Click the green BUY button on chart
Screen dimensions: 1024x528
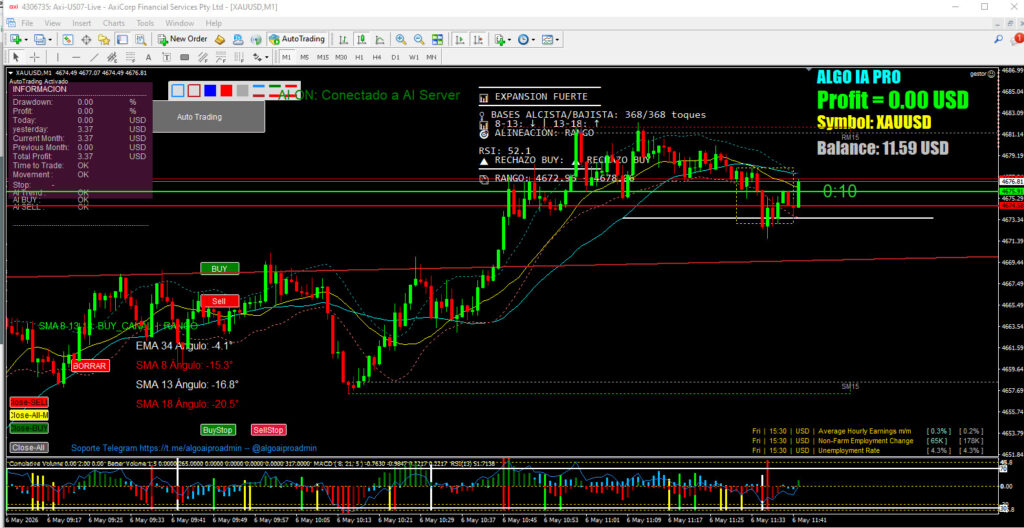[219, 269]
